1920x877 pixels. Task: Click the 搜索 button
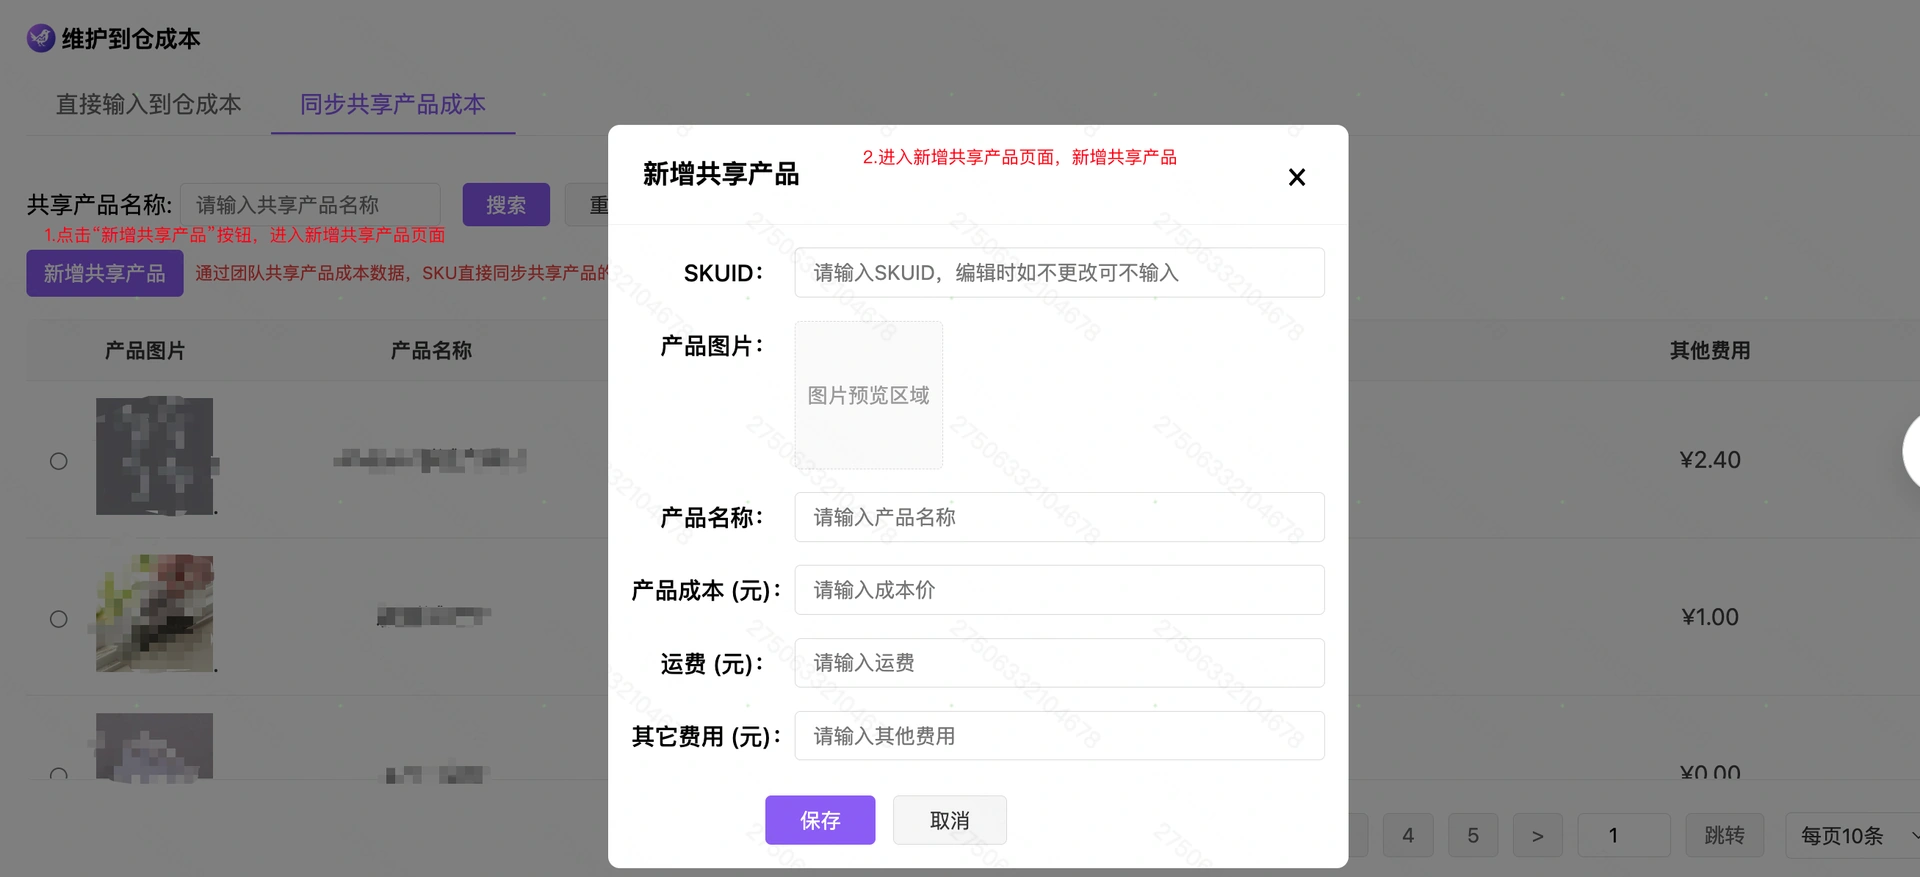coord(506,205)
